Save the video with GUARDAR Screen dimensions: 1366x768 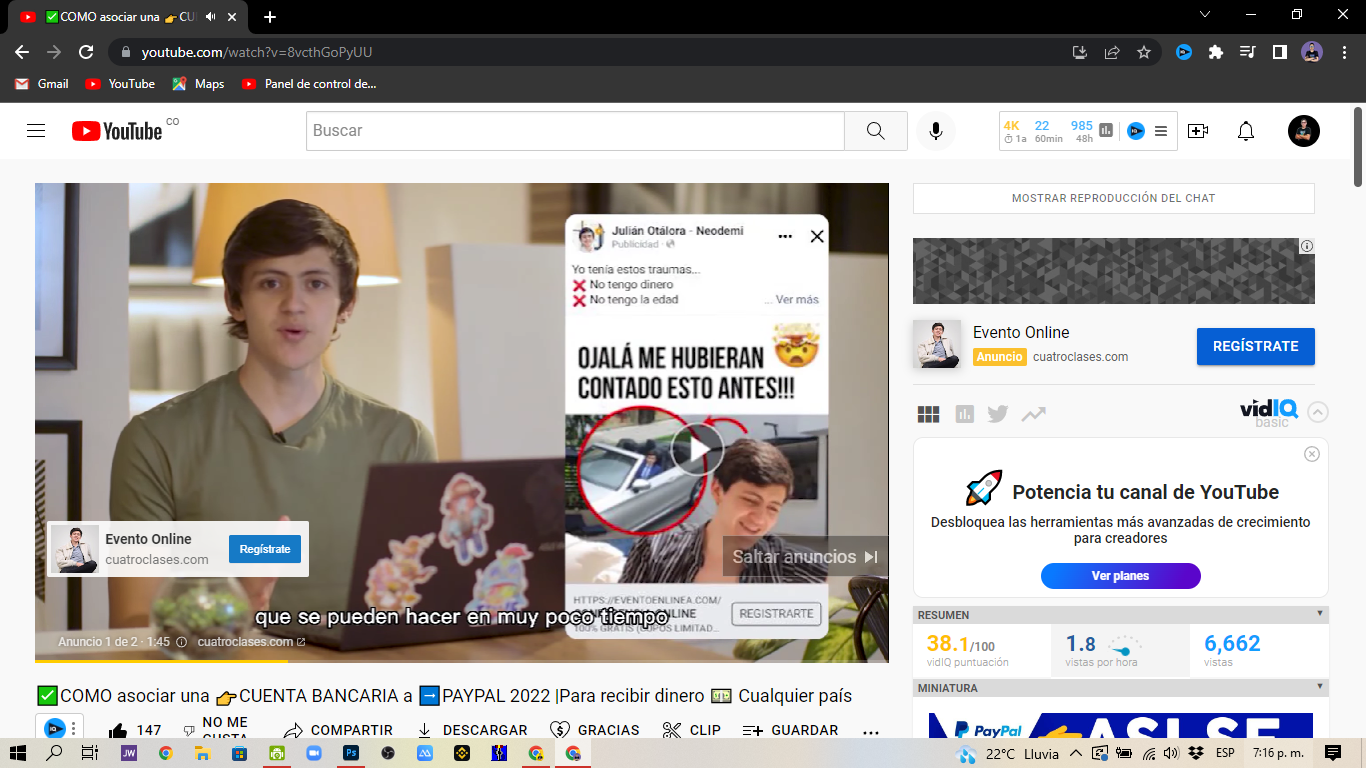(x=790, y=730)
